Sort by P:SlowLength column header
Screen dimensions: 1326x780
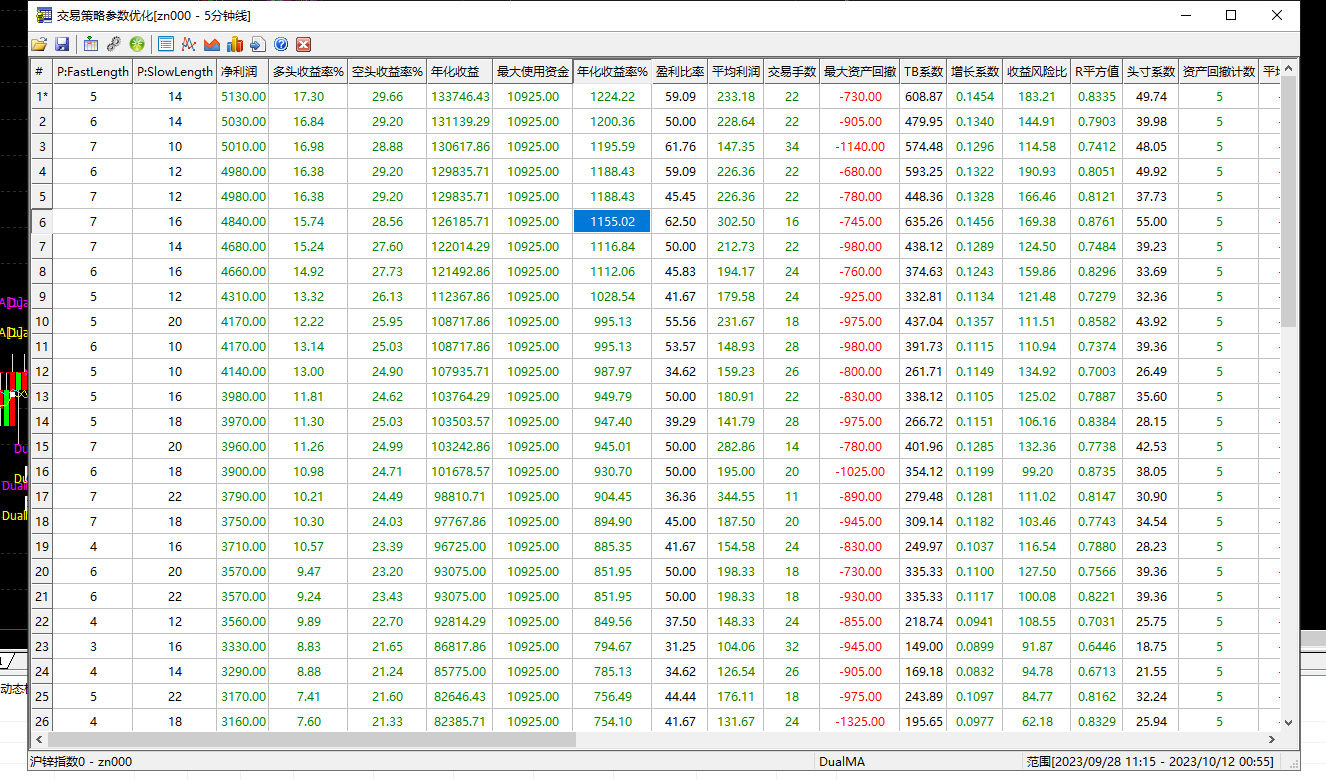(x=175, y=71)
